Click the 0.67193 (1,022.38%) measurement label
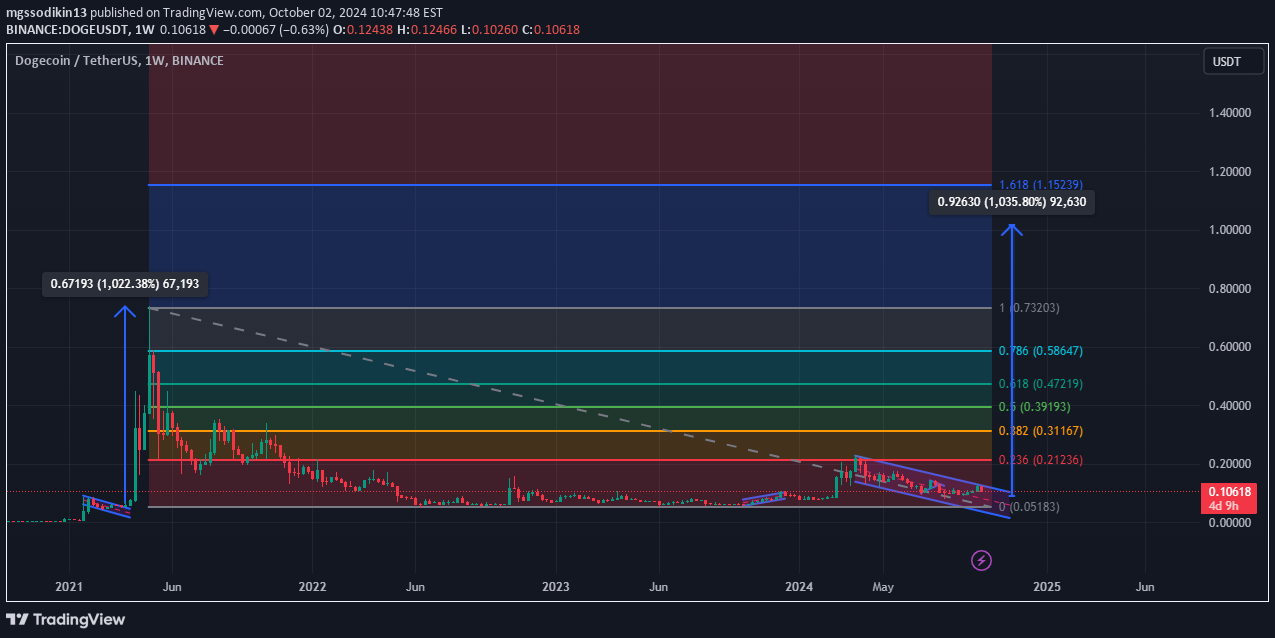 [125, 284]
